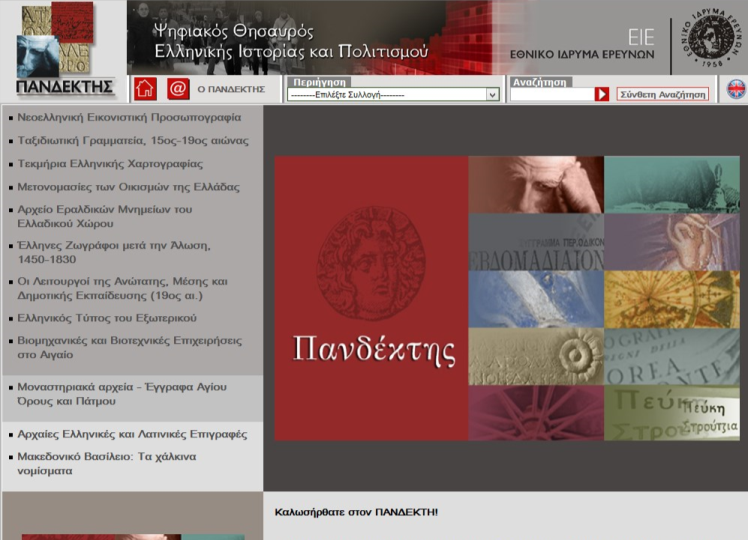Click the ΕΒΔΟΜΑΔΙΑΙΟΝ newspaper tile
Viewport: 748px width, 540px height.
pos(536,243)
